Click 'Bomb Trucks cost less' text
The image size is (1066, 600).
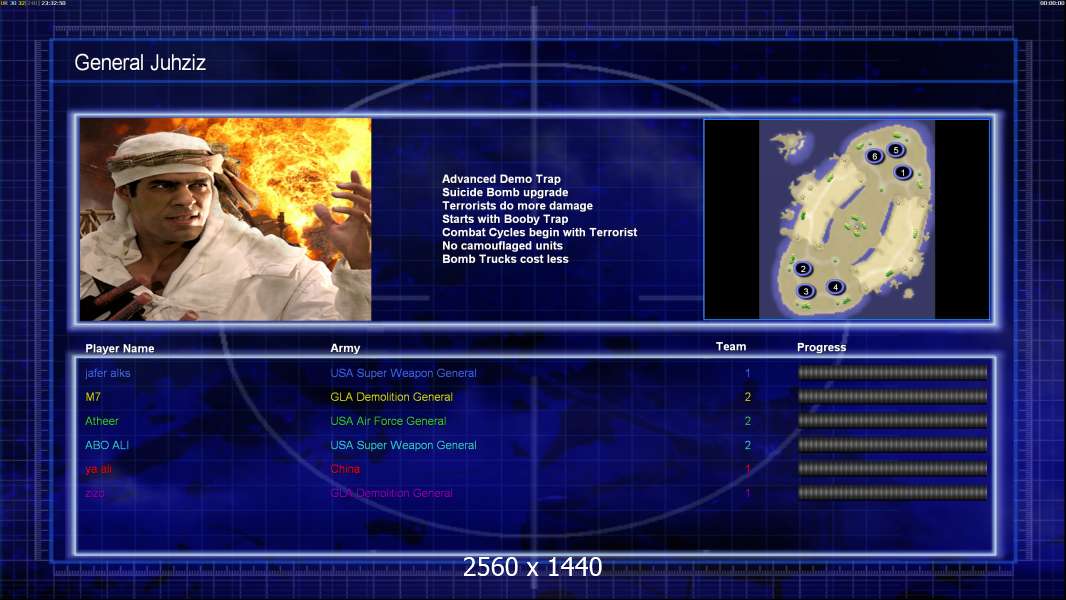[x=505, y=259]
